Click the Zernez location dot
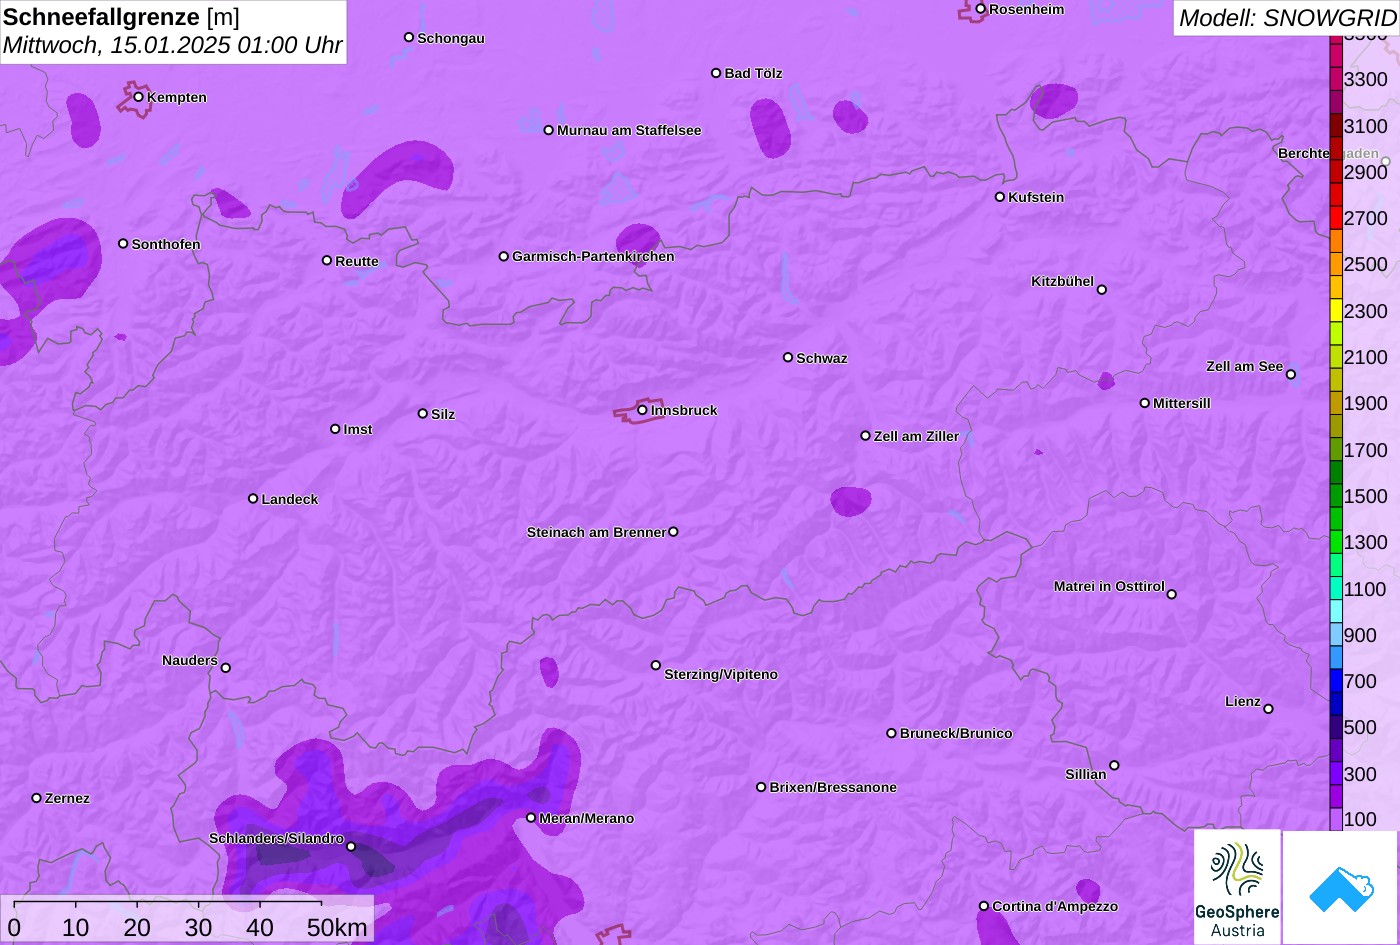Viewport: 1400px width, 945px height. [x=37, y=798]
